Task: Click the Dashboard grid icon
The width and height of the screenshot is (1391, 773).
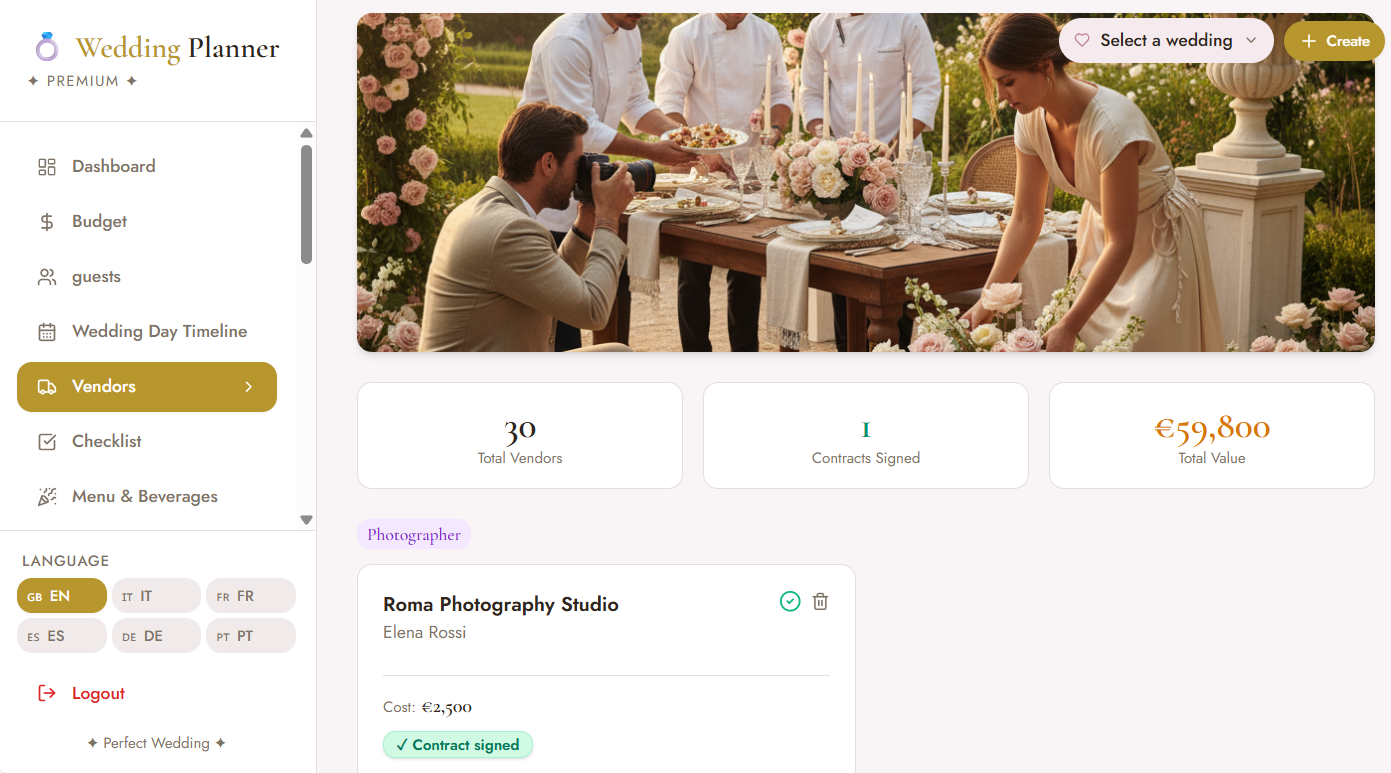Action: (47, 167)
